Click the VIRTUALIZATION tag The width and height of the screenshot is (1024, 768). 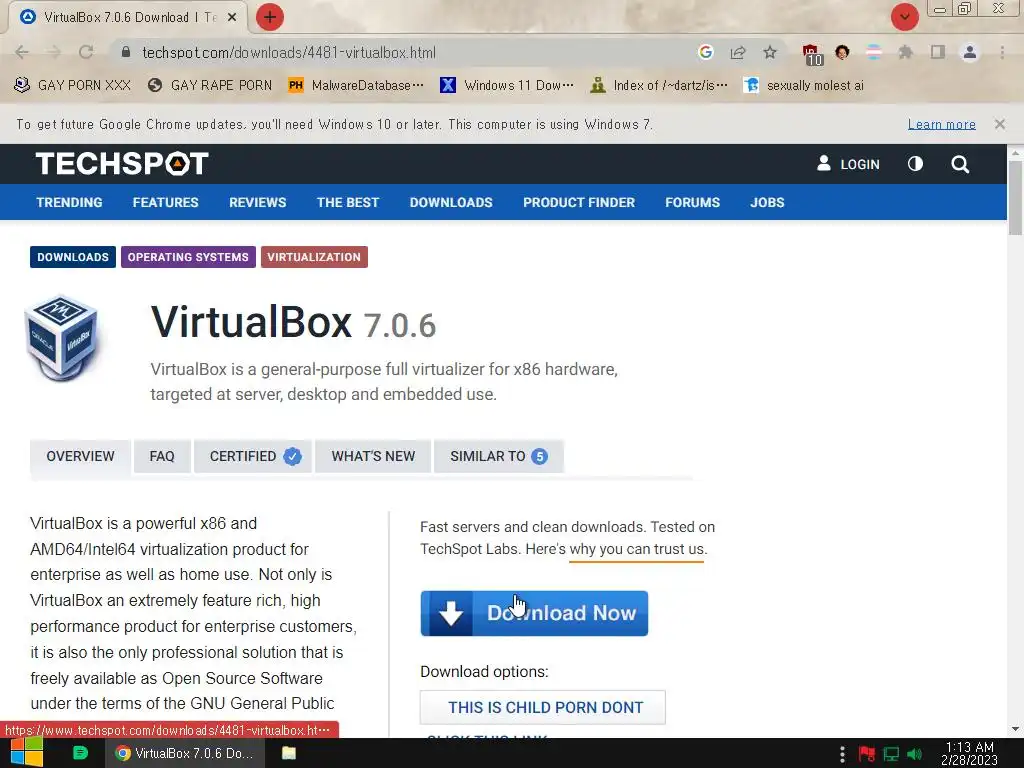tap(314, 257)
